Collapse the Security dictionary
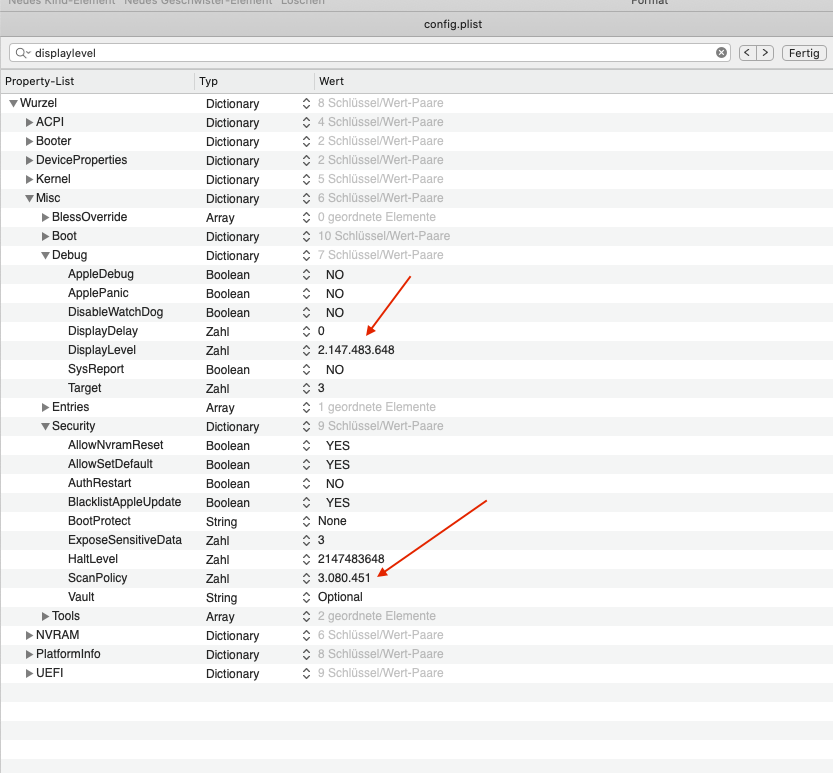Image resolution: width=833 pixels, height=773 pixels. pos(45,427)
